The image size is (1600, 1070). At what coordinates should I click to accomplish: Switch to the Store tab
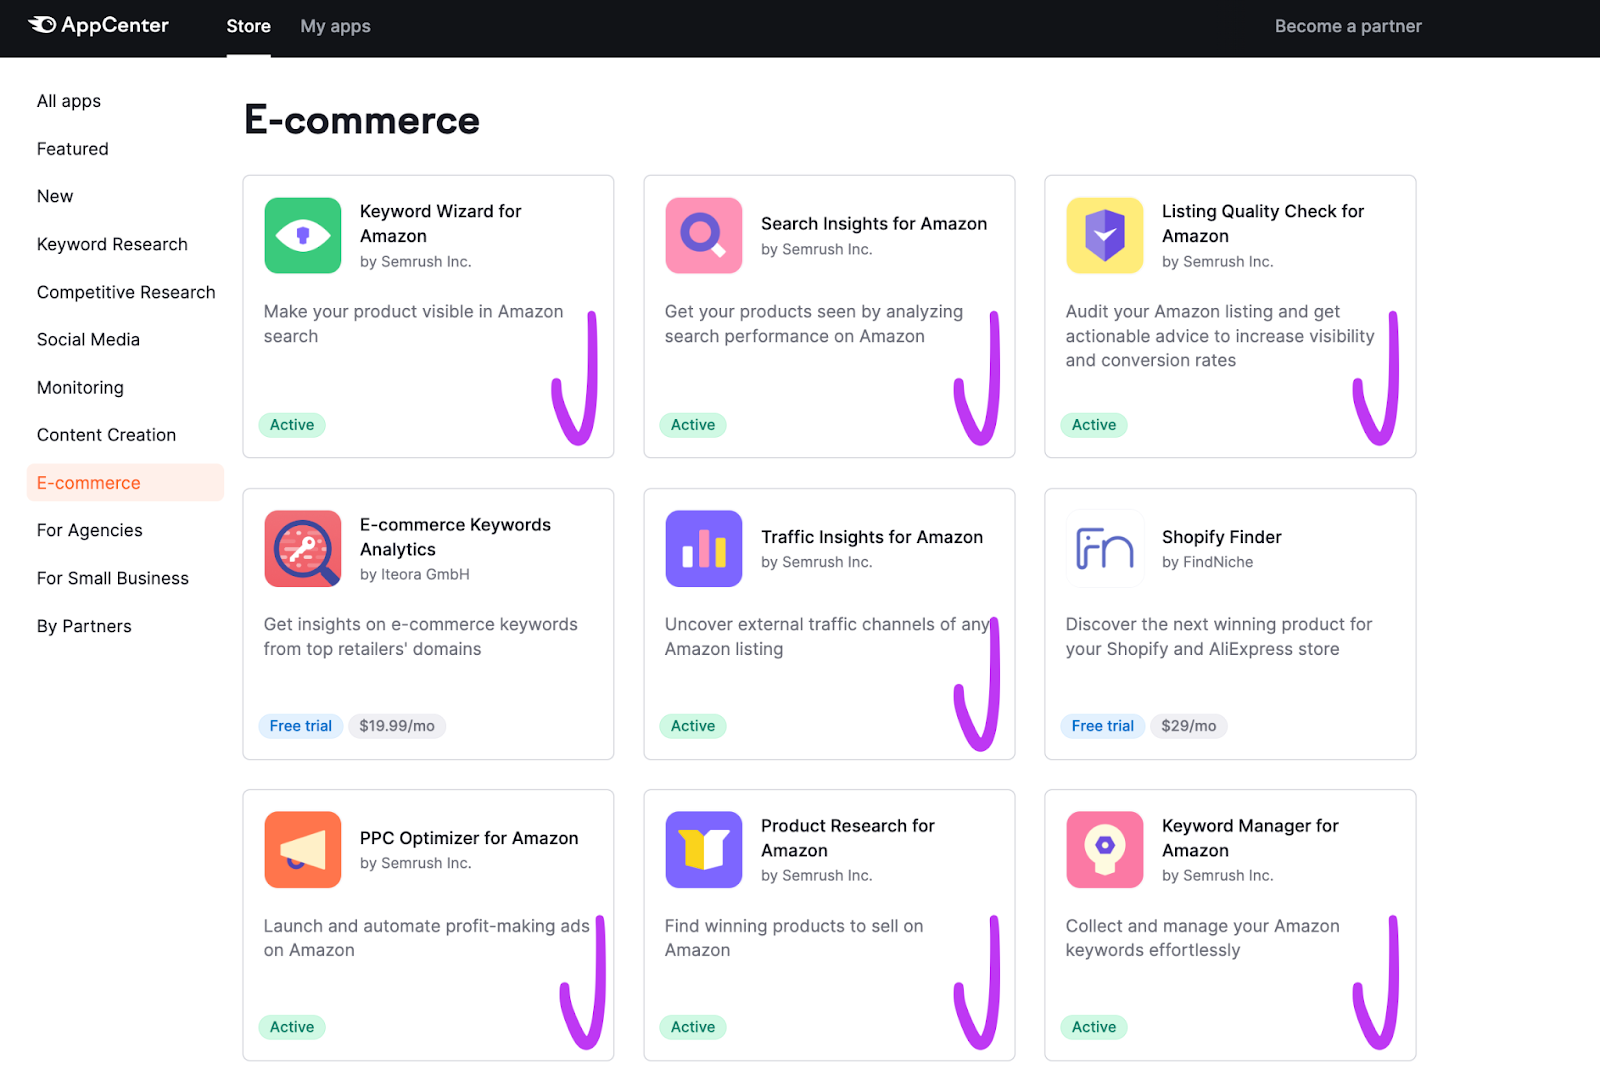point(248,26)
